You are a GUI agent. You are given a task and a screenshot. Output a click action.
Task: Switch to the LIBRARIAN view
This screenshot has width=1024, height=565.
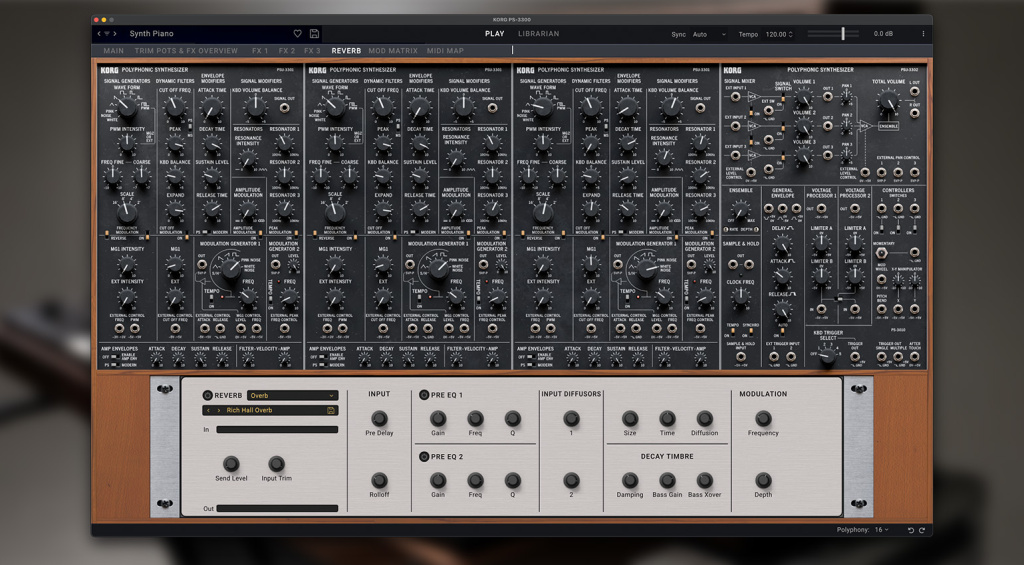[x=538, y=34]
